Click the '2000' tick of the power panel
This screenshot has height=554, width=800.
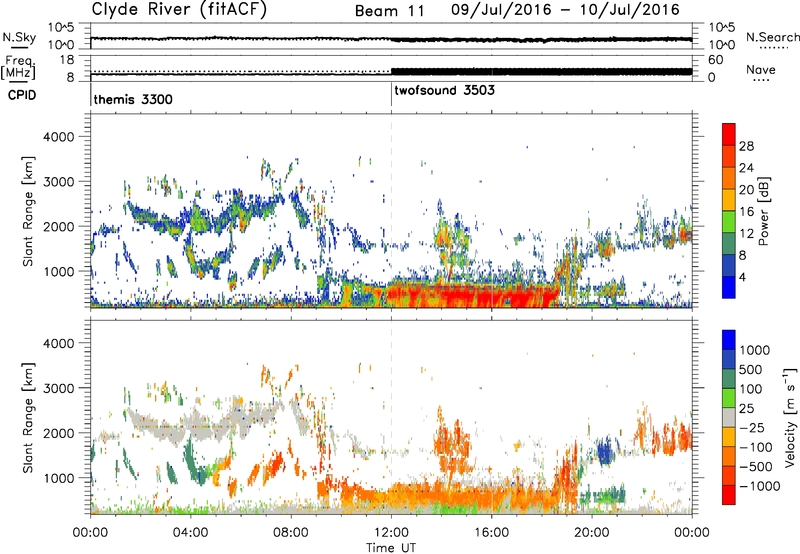pos(58,226)
